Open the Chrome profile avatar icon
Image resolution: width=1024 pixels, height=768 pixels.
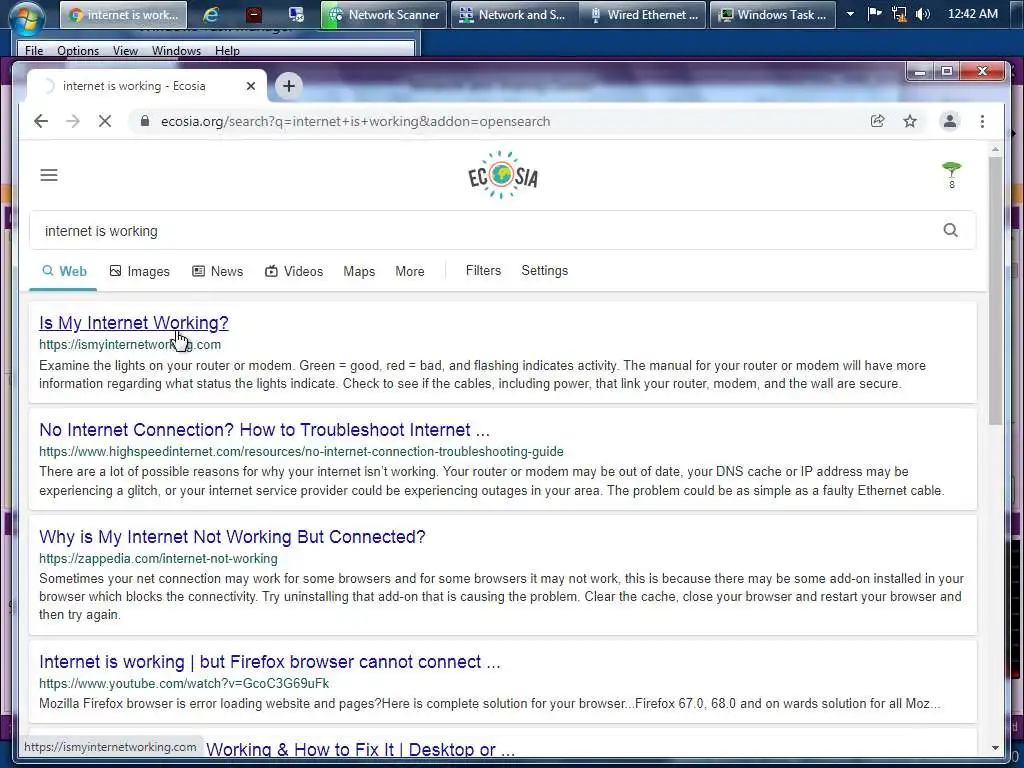coord(950,121)
